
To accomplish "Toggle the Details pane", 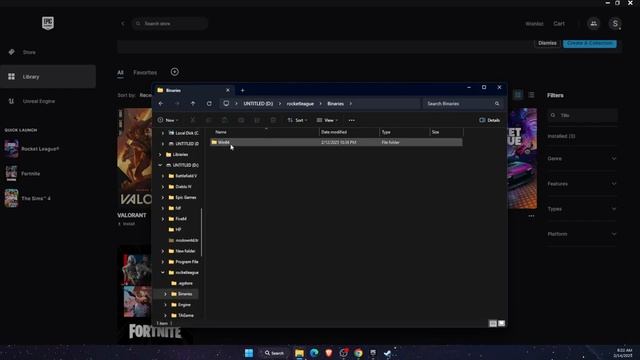I will [x=489, y=120].
